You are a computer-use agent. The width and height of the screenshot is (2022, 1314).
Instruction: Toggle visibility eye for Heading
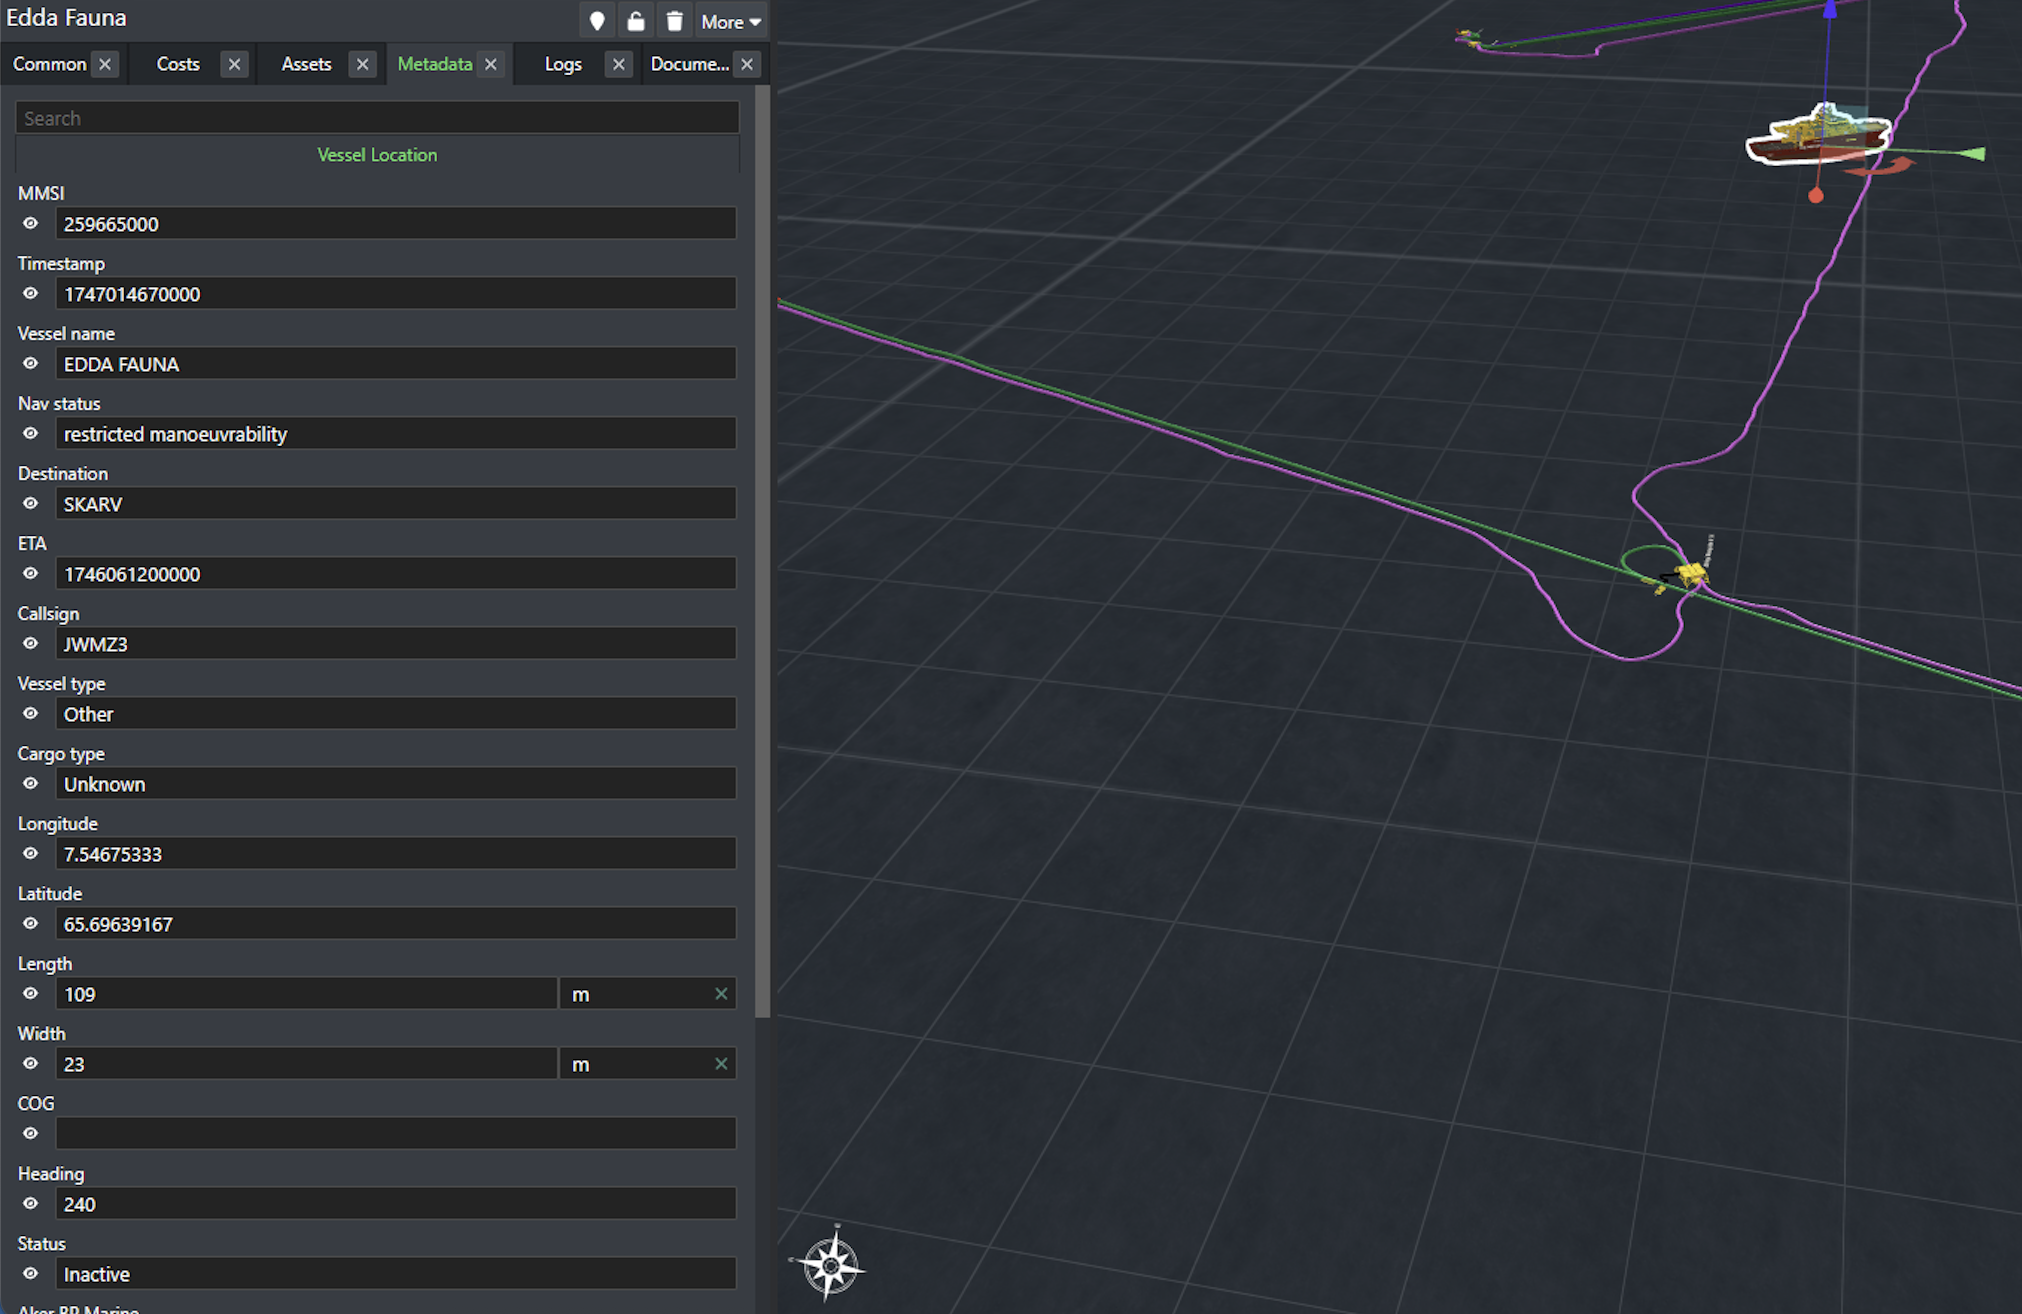(31, 1204)
